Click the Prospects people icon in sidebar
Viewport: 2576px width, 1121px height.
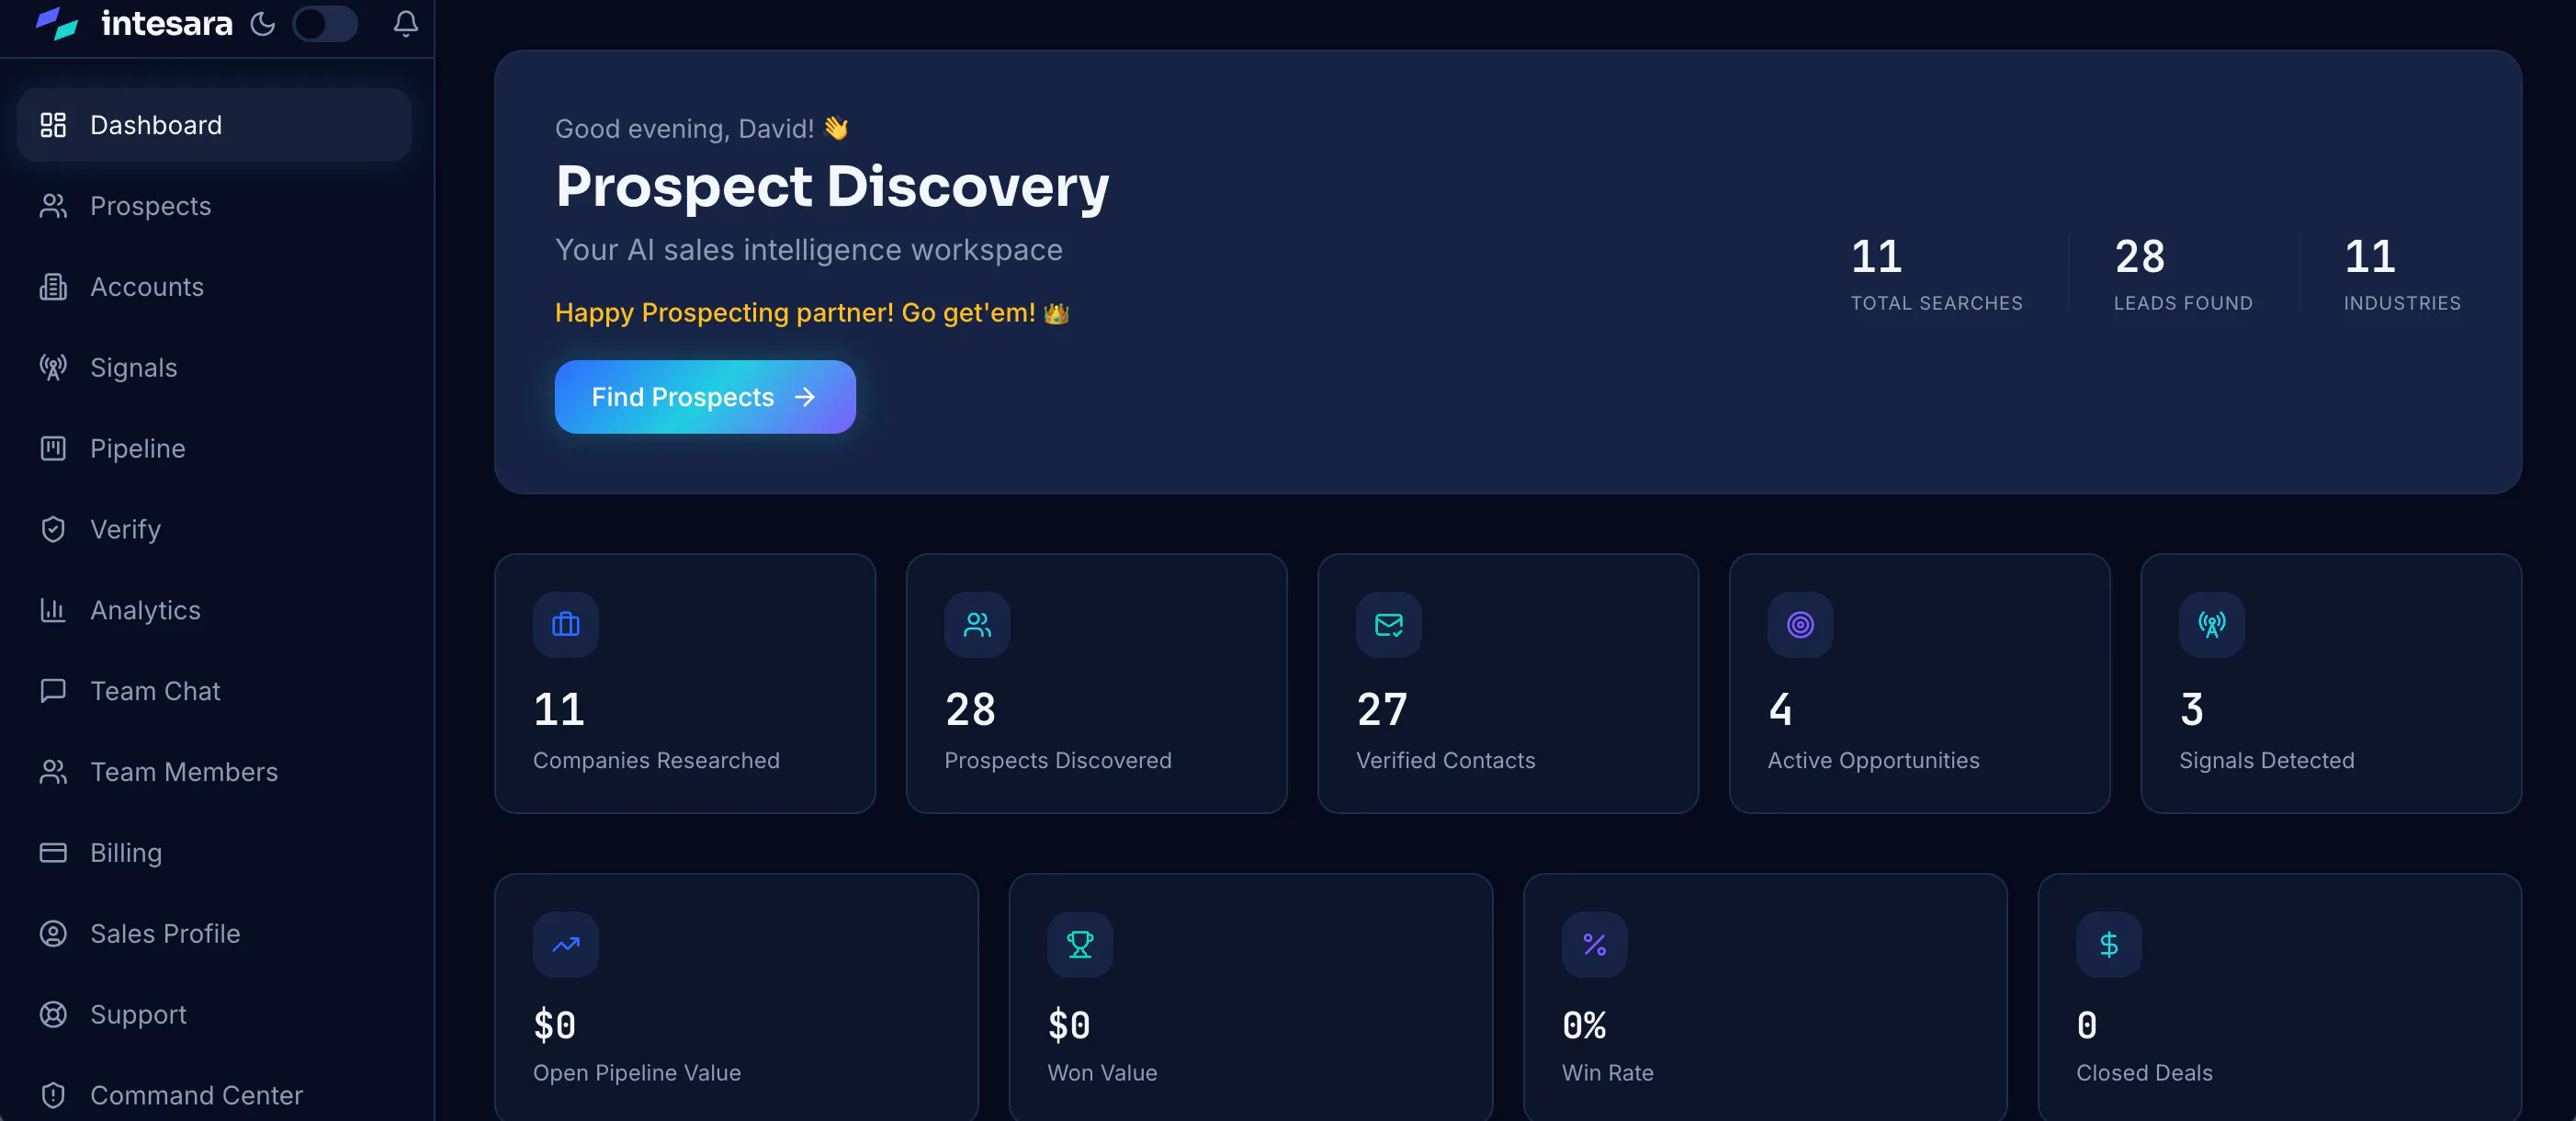(x=53, y=206)
